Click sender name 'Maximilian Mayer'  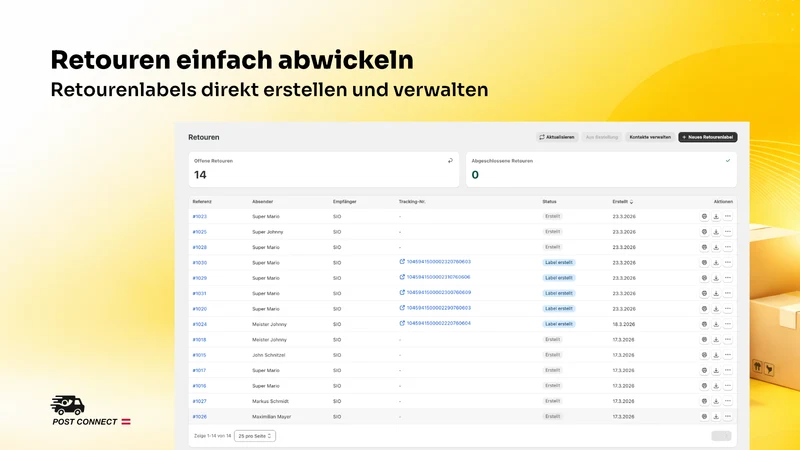click(x=271, y=416)
